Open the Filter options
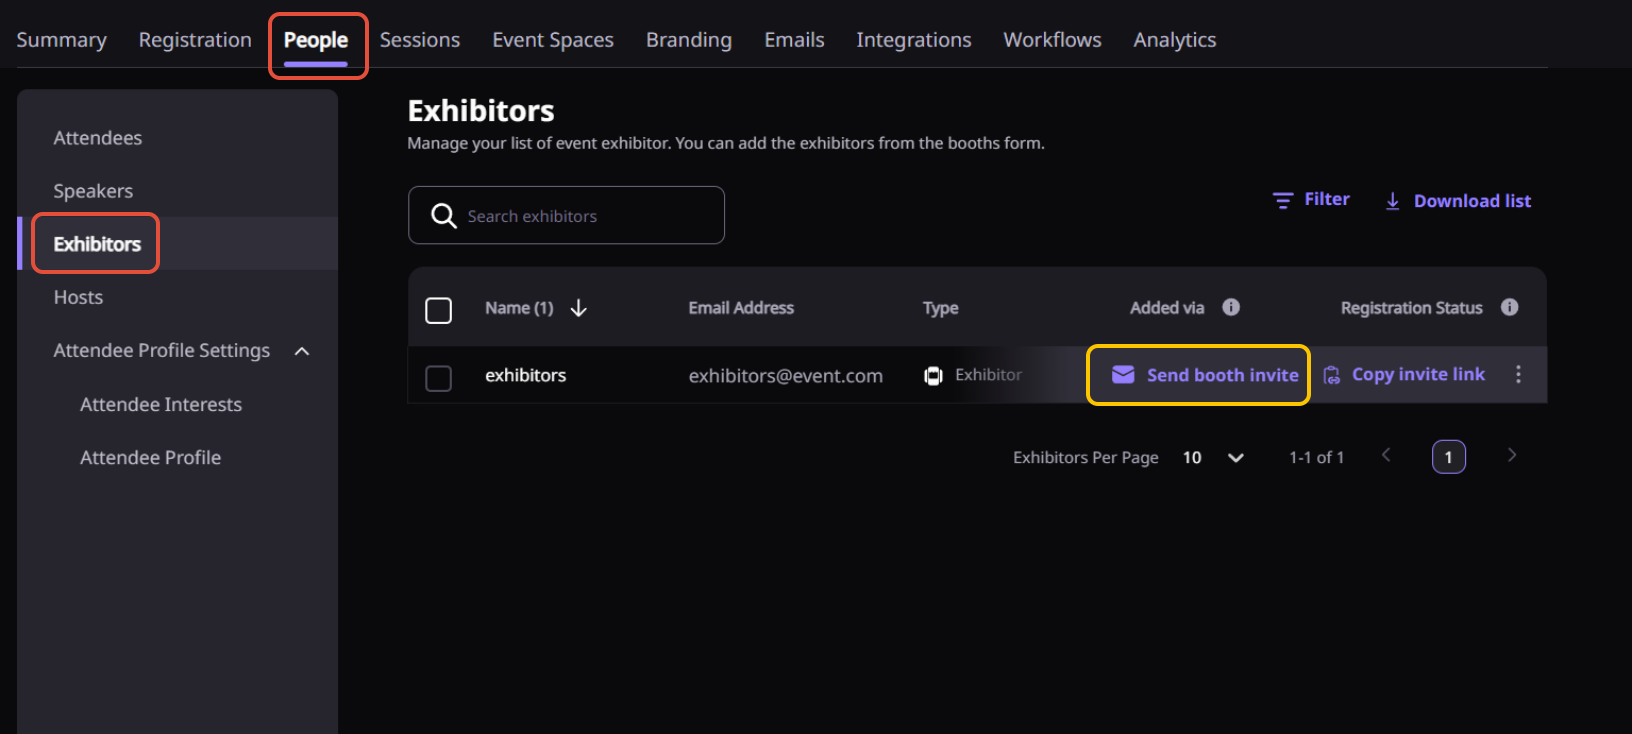The image size is (1632, 734). (1311, 200)
